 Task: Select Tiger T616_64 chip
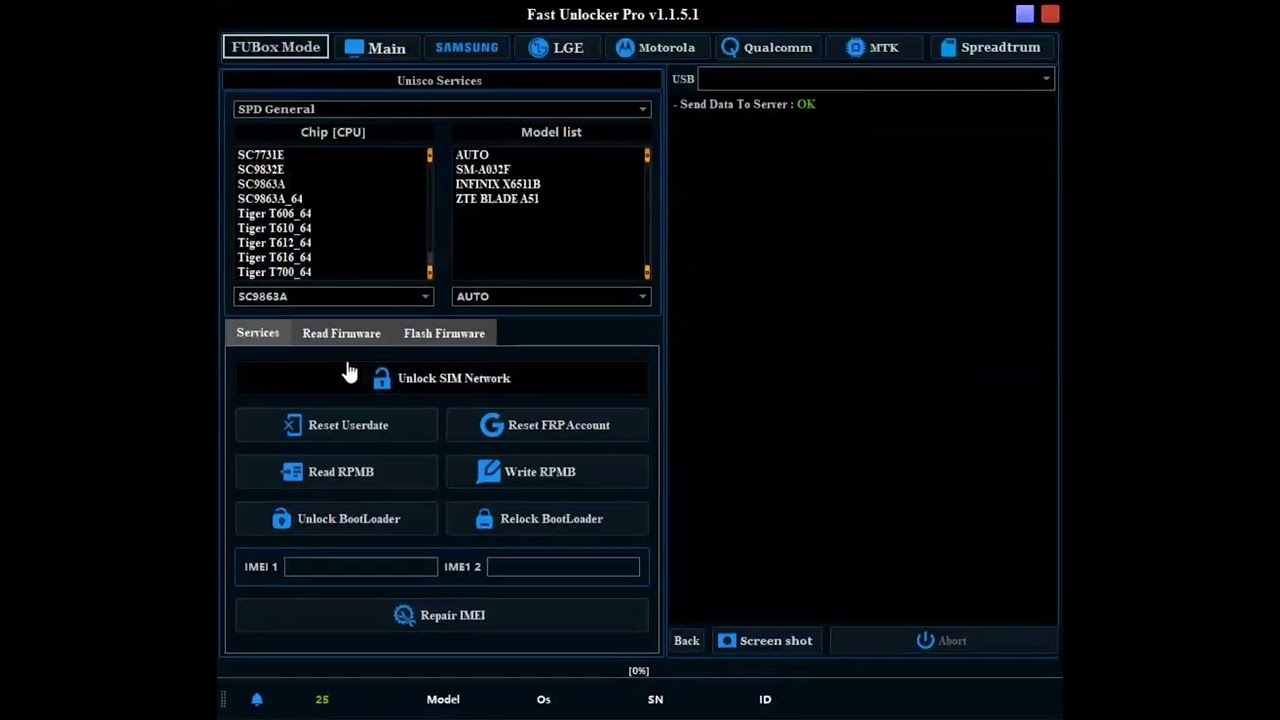tap(274, 258)
